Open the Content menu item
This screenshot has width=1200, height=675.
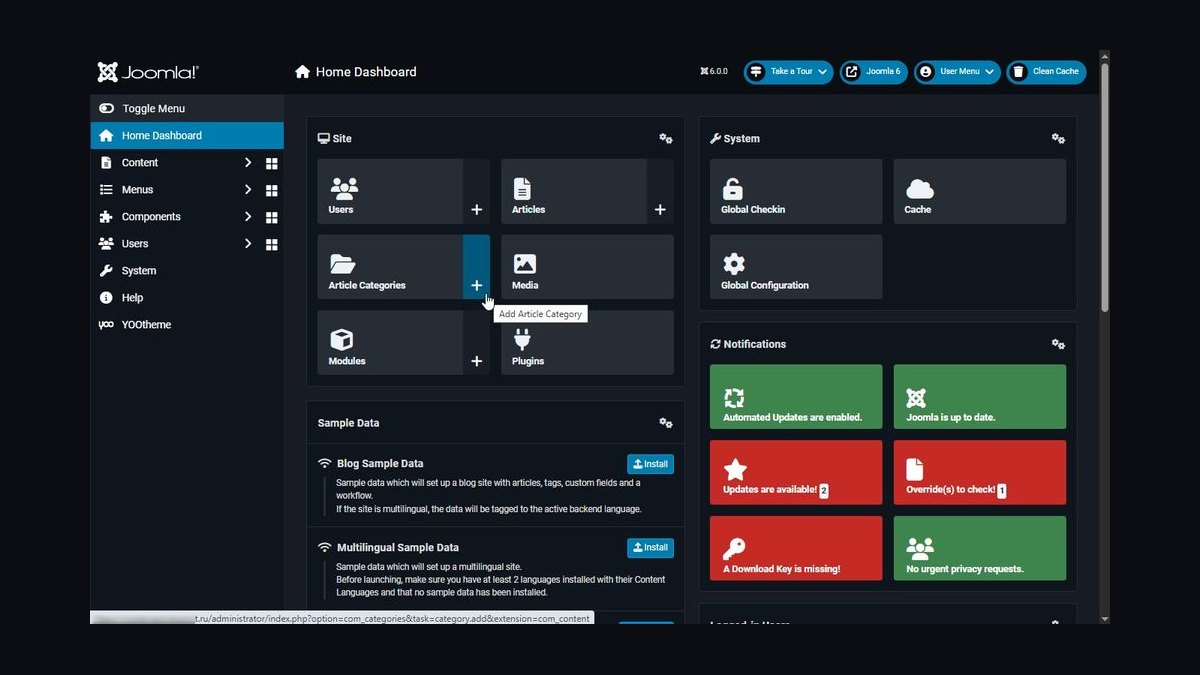[x=140, y=163]
